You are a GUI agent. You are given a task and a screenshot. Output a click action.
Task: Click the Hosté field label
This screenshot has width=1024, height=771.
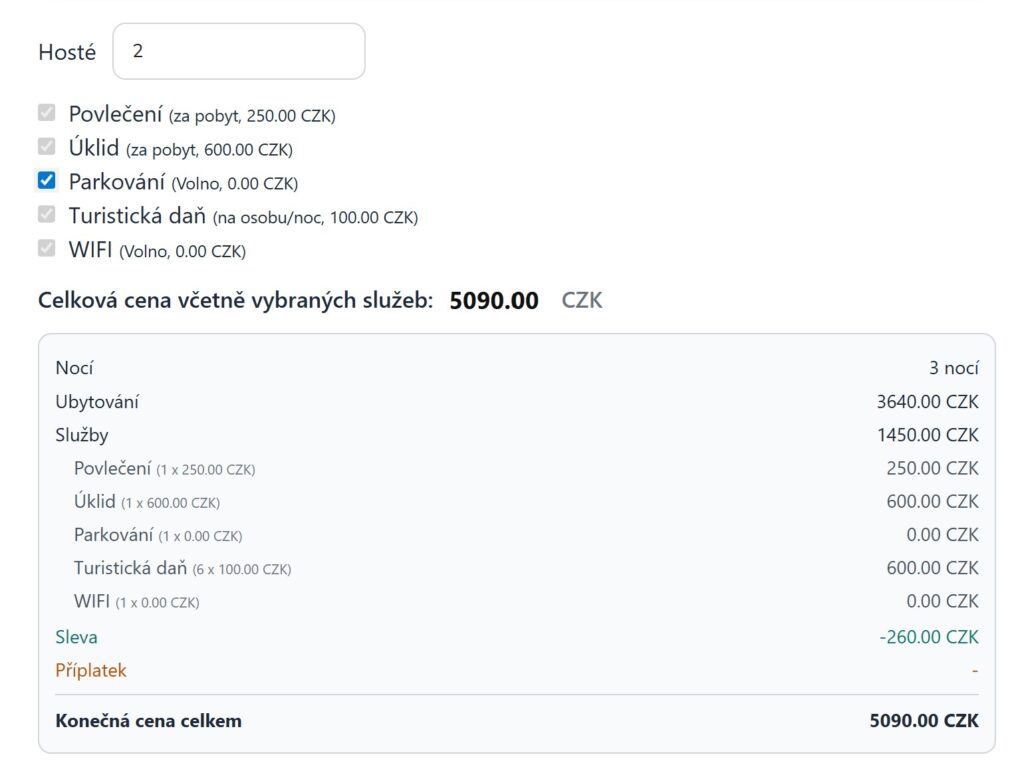67,52
